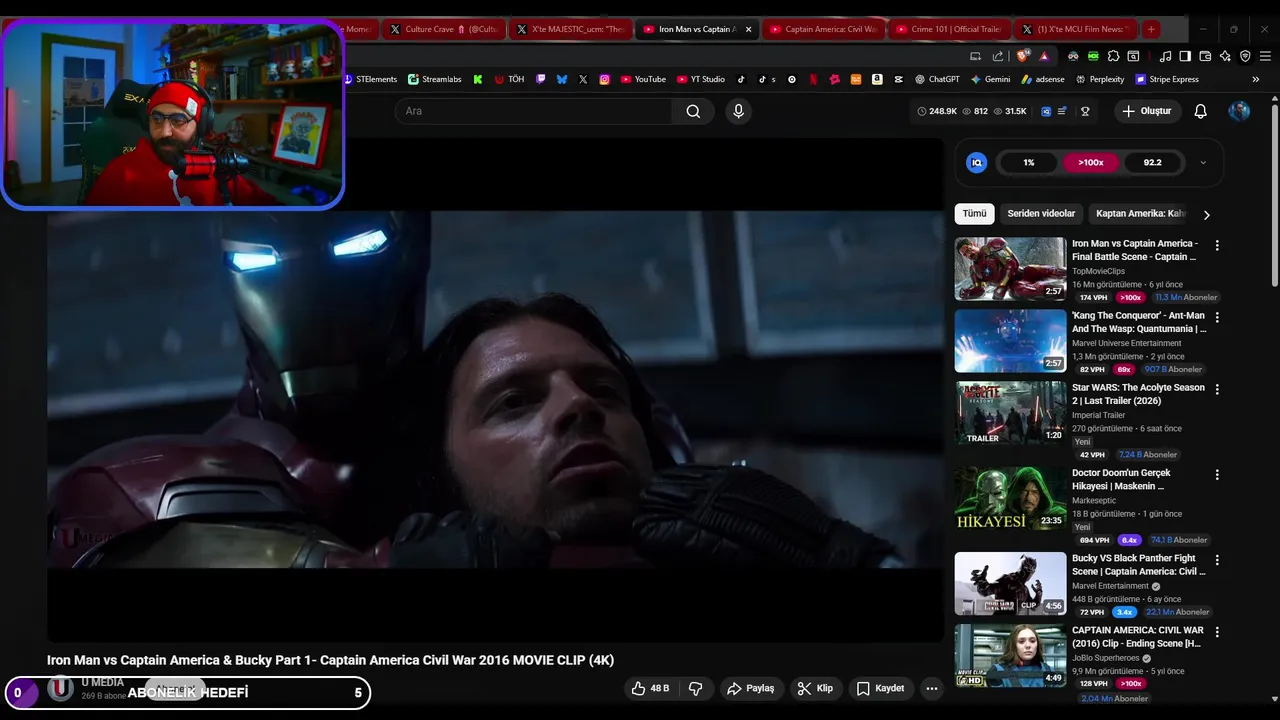The height and width of the screenshot is (720, 1280).
Task: Open Gemini bookmark
Action: (x=990, y=79)
